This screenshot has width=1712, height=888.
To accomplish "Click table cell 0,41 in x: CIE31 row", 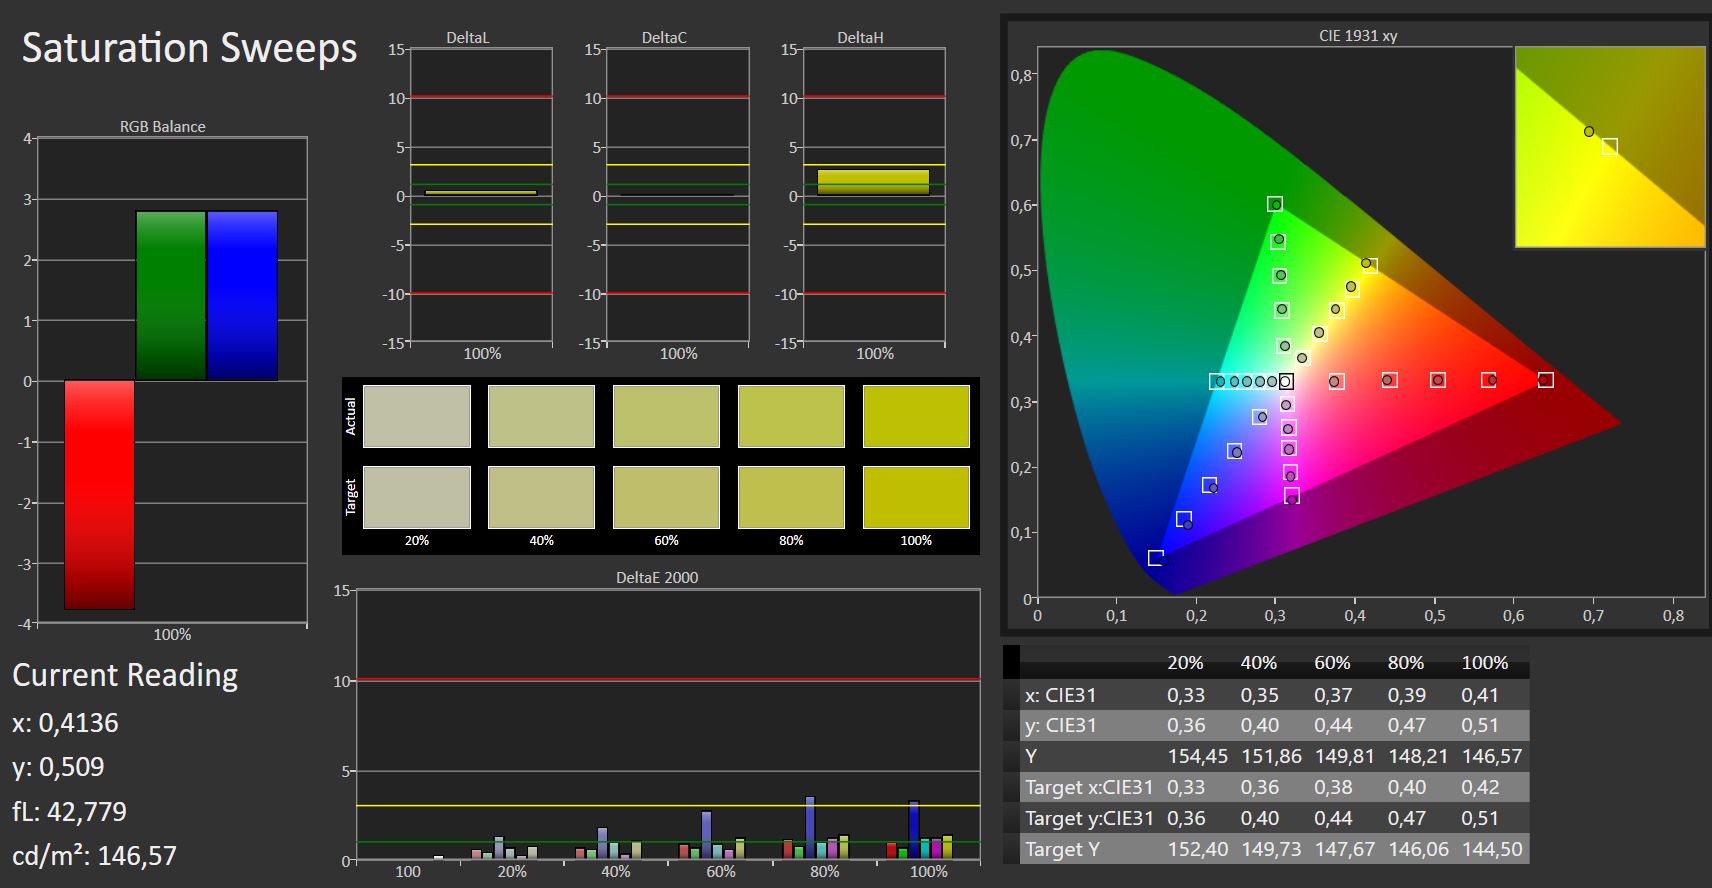I will click(1480, 695).
